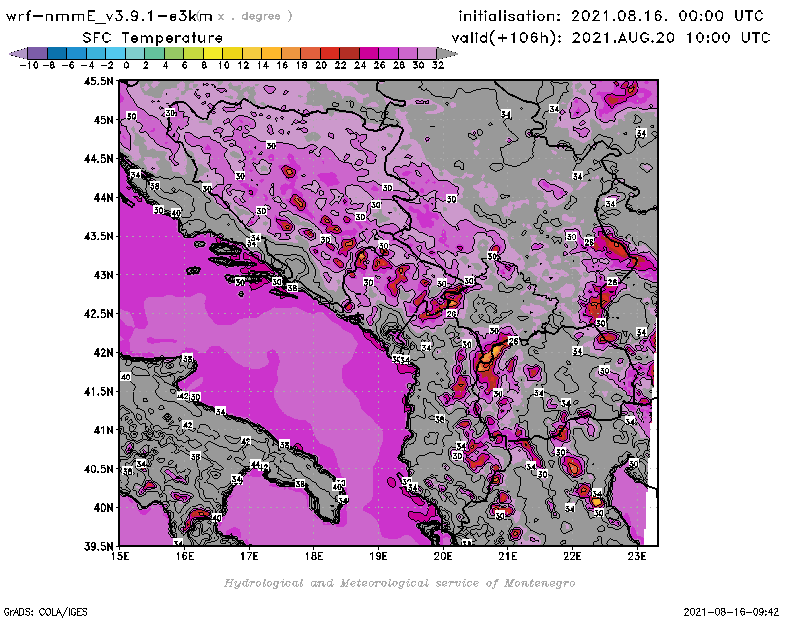Click the orange swatch for 14 to 16
Screen dimensions: 800x618
(271, 53)
